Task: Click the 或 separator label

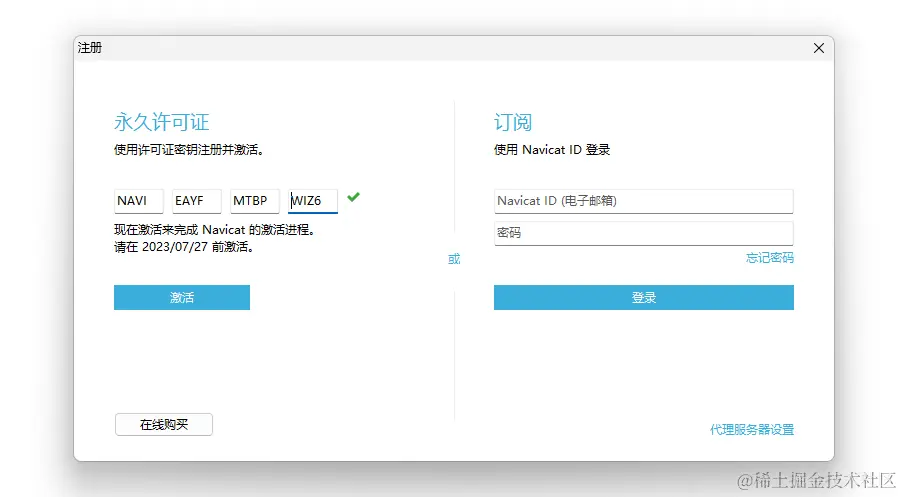Action: pos(454,259)
